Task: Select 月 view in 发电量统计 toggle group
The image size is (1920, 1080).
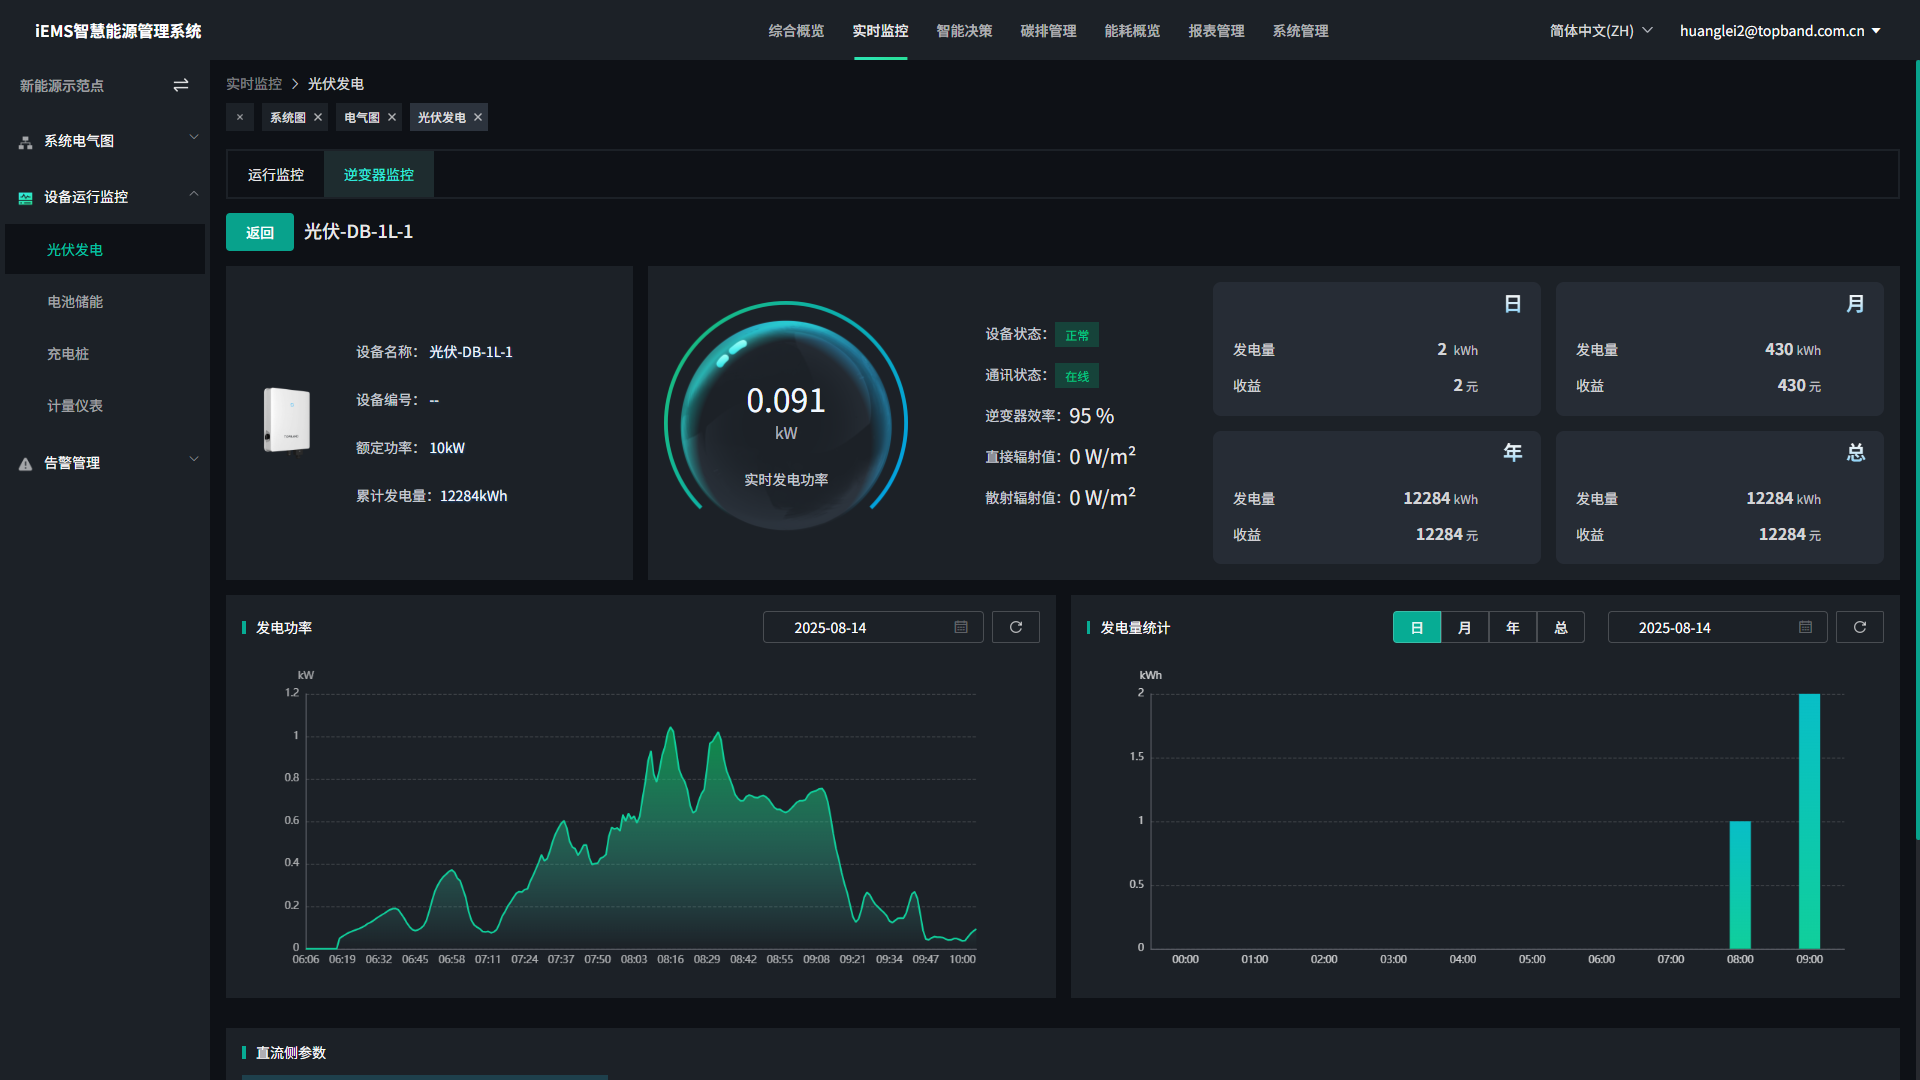Action: [1464, 627]
